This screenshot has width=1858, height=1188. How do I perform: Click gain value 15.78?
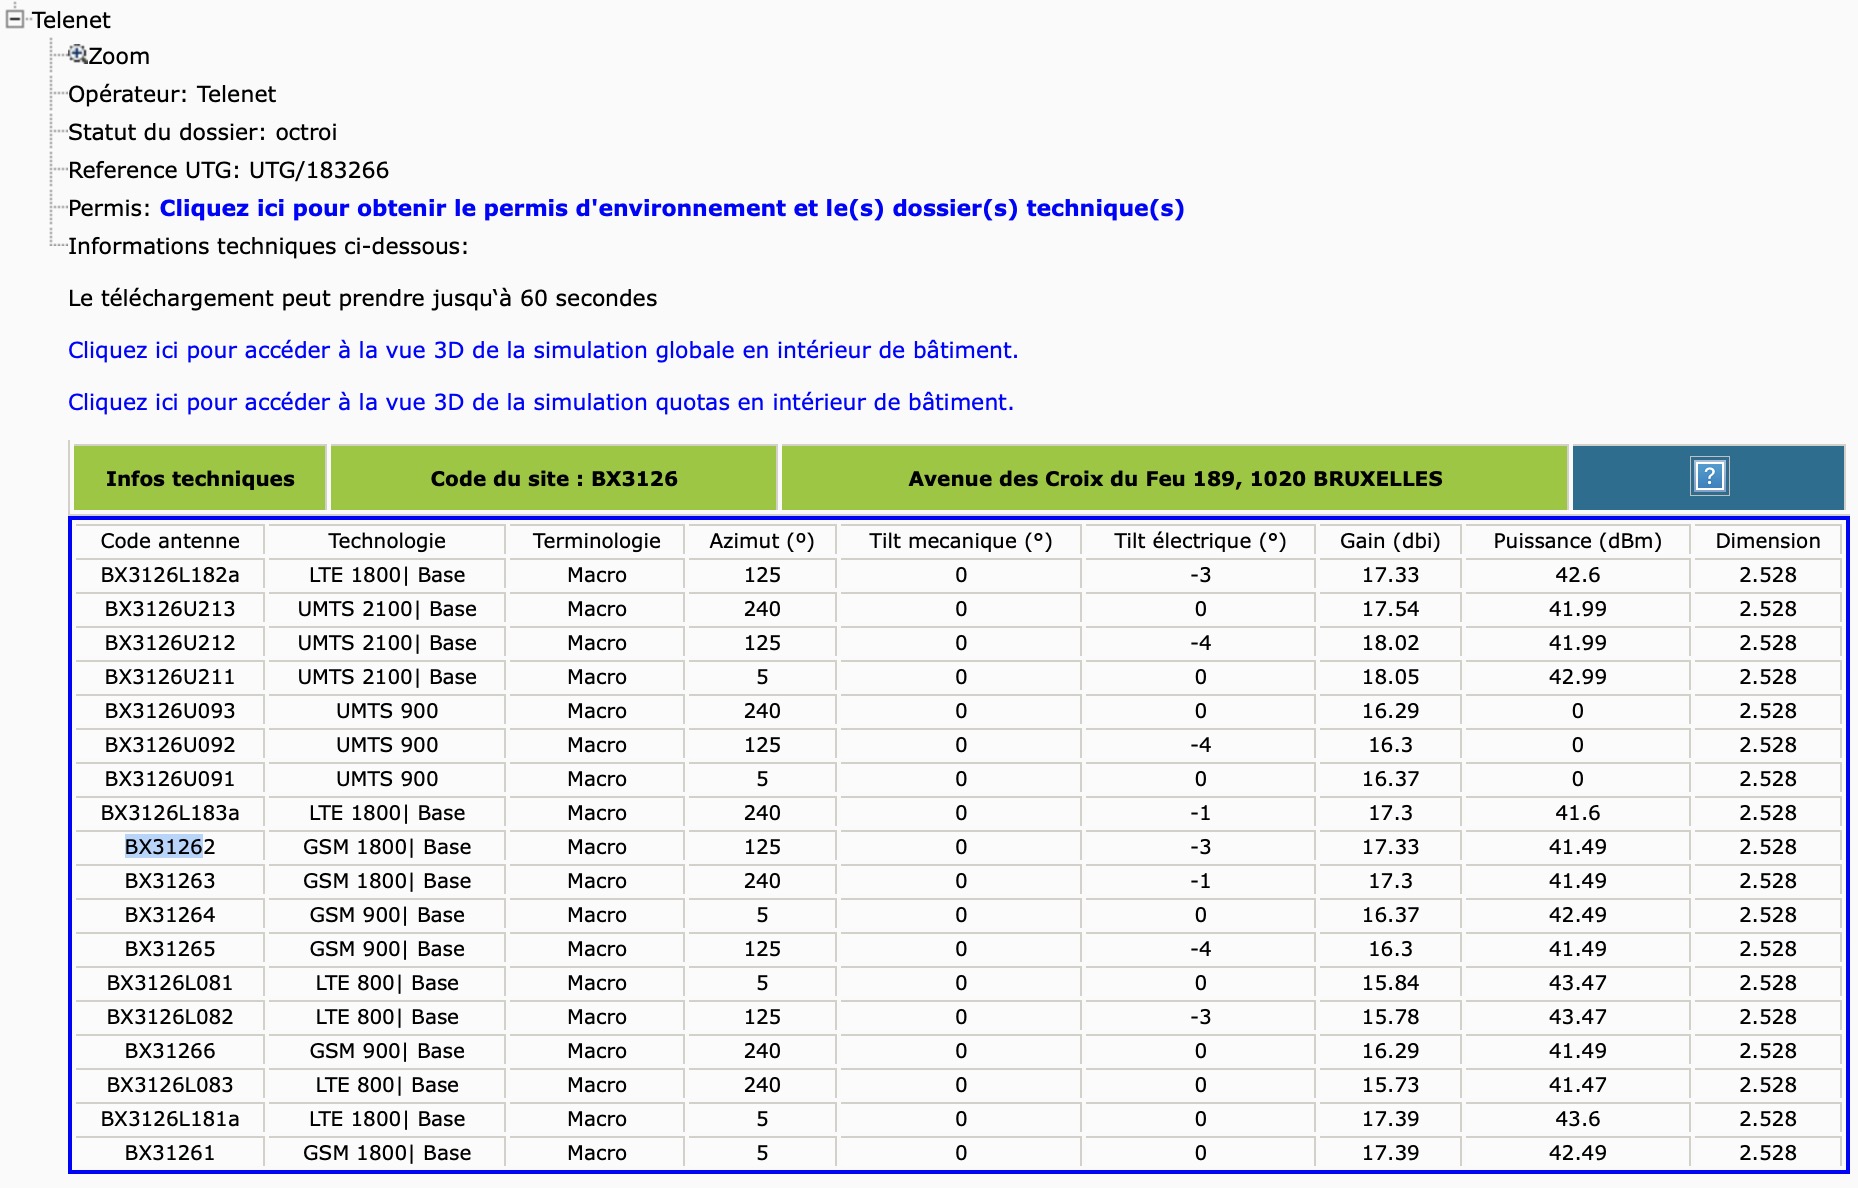[x=1390, y=1017]
